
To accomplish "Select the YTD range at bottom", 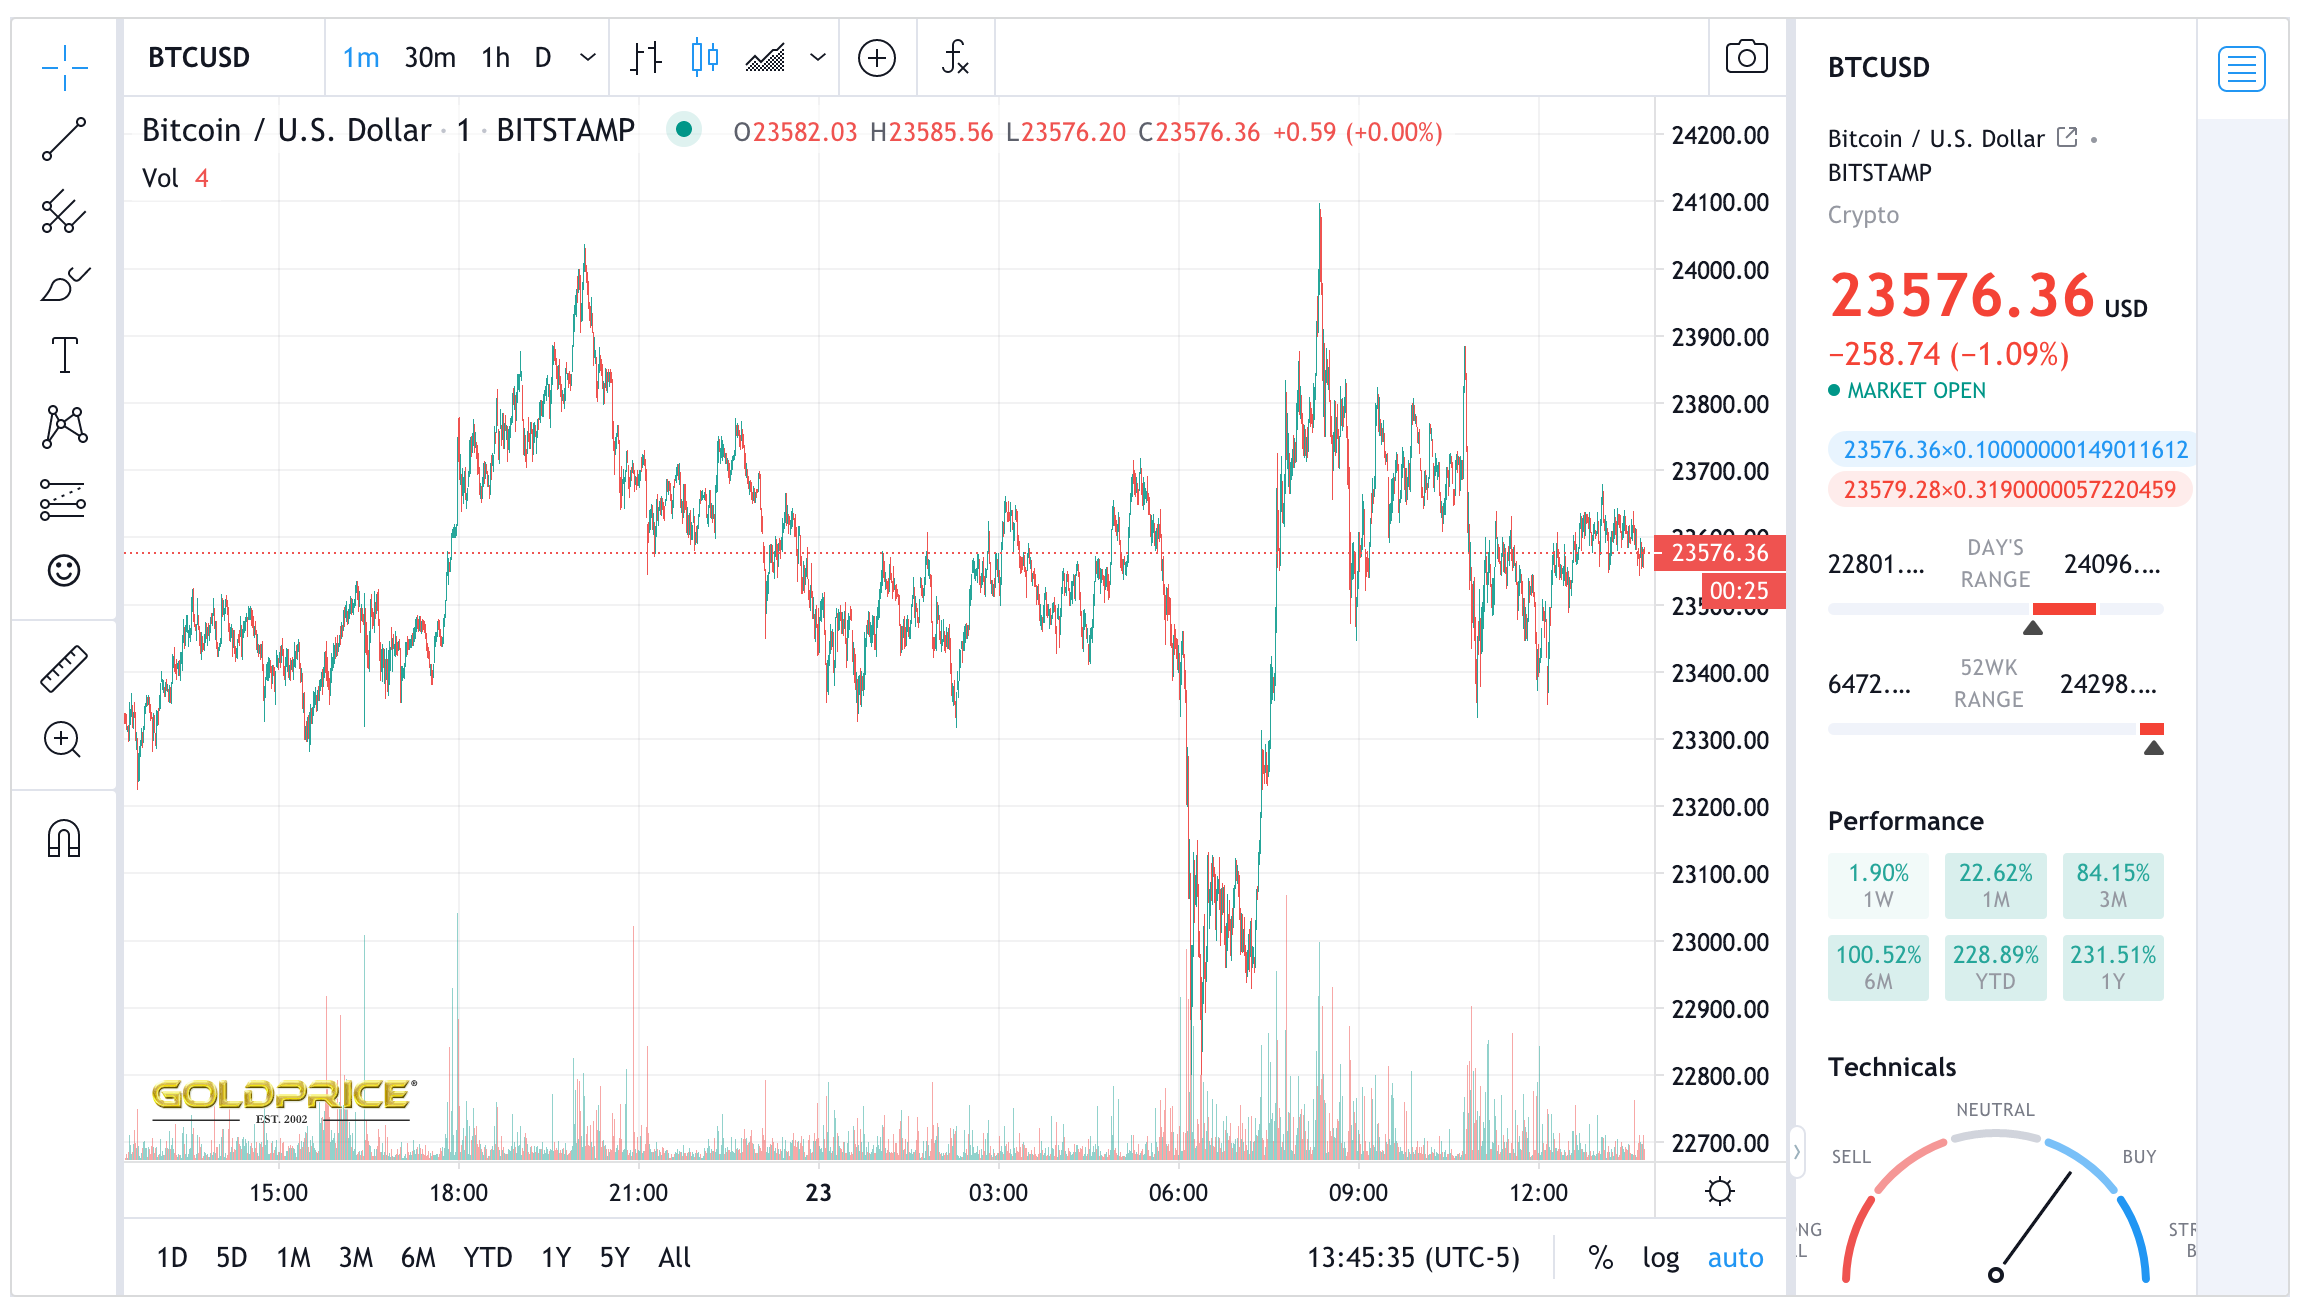I will [x=489, y=1257].
